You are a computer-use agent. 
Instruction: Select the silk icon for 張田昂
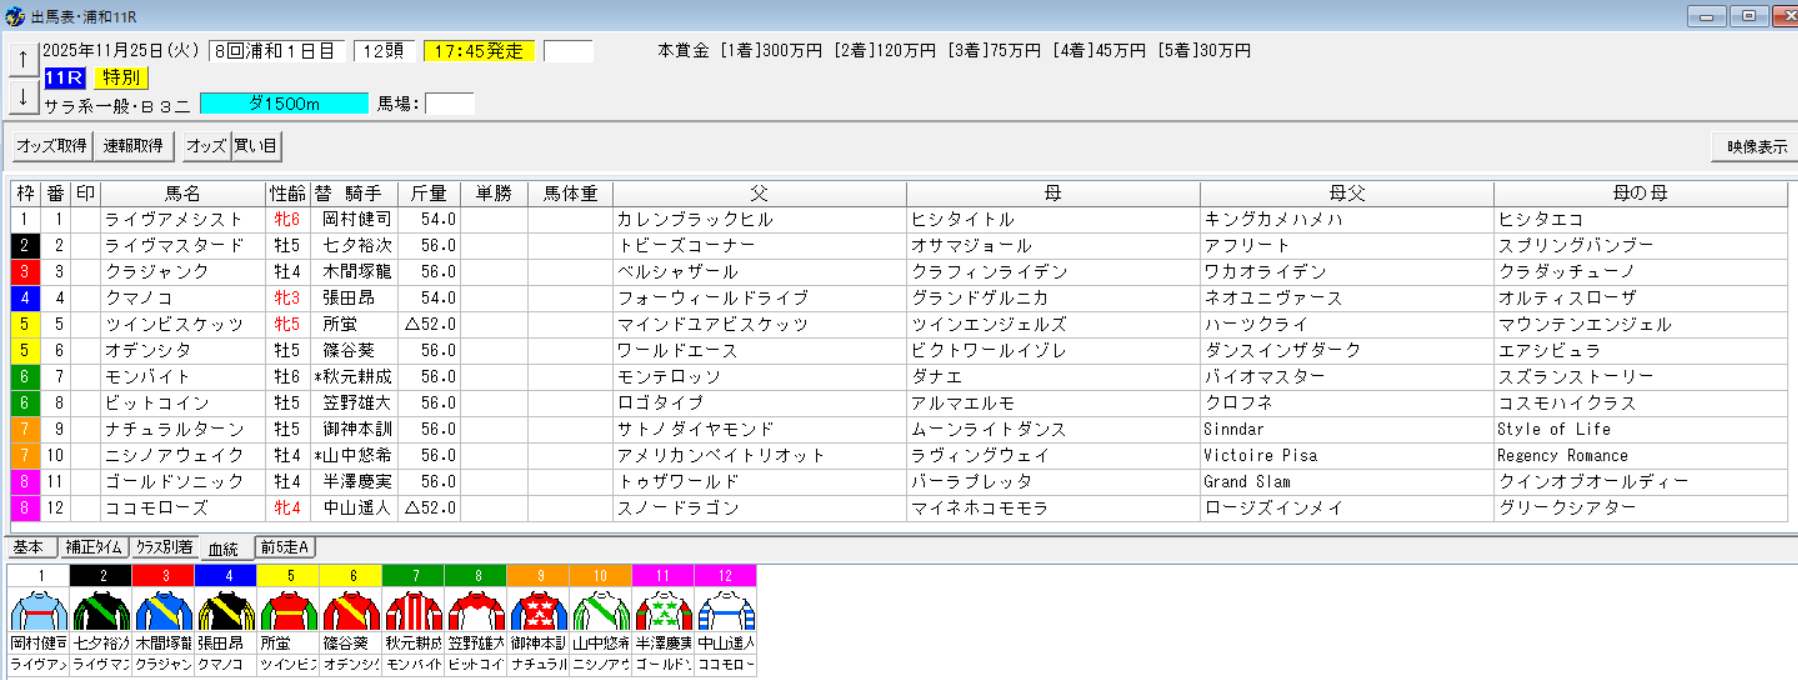point(226,610)
